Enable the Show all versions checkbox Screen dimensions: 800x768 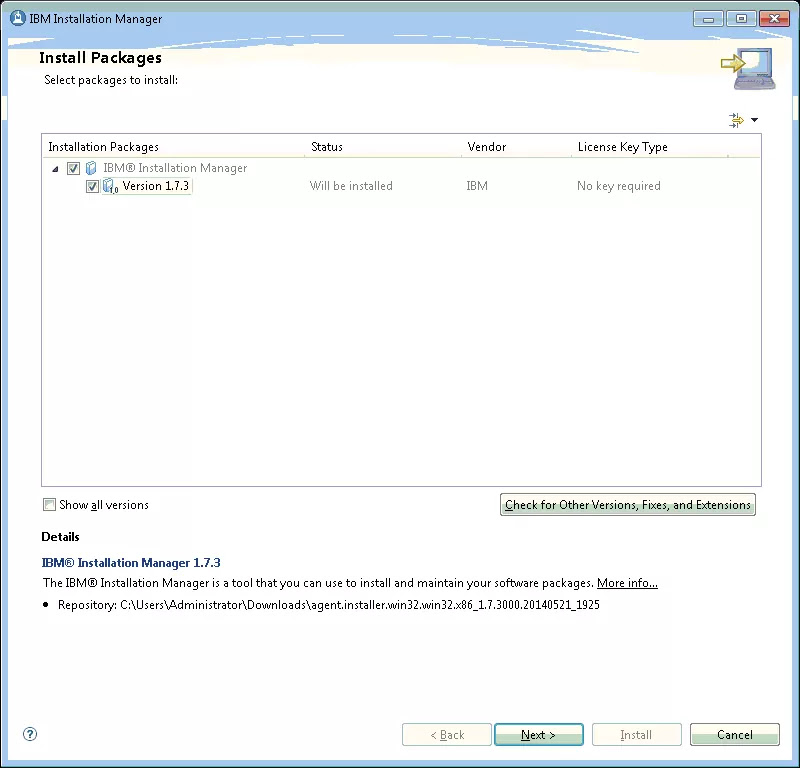click(49, 505)
